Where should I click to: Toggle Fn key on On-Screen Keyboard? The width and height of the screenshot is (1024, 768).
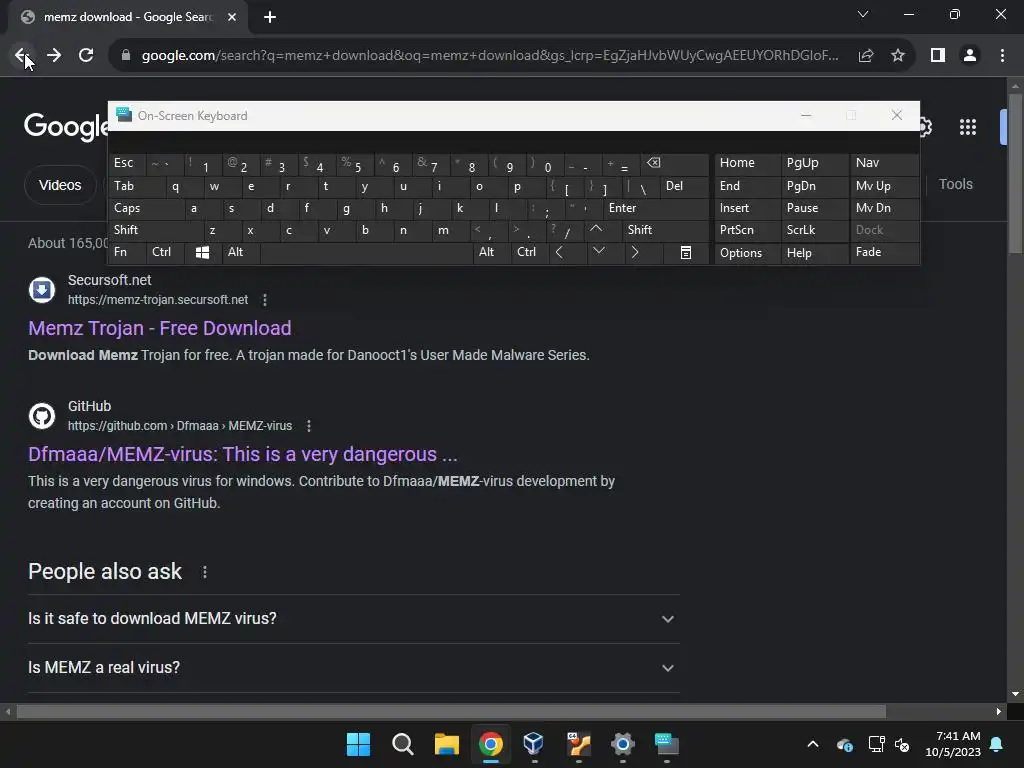click(127, 252)
